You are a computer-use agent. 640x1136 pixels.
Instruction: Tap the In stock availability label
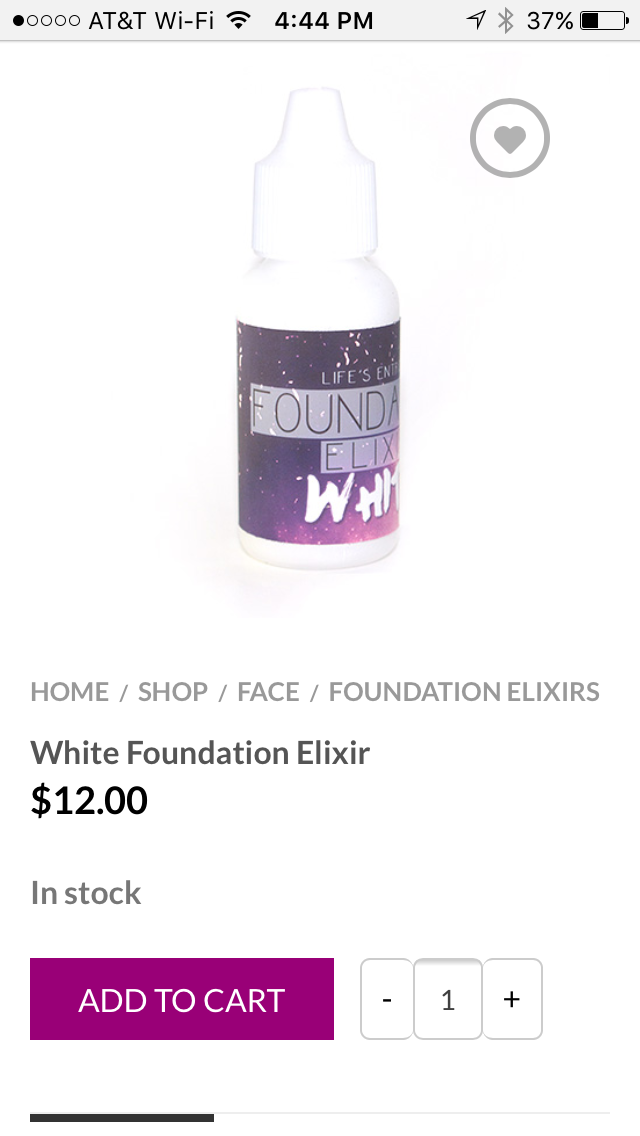pos(86,893)
